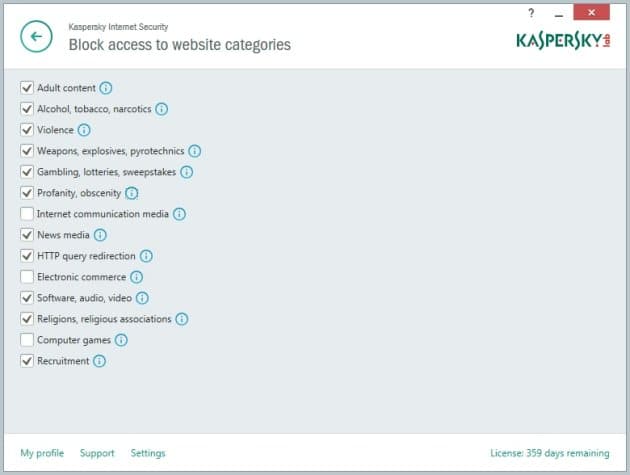
Task: Open info icon next to Adult content
Action: [x=106, y=88]
